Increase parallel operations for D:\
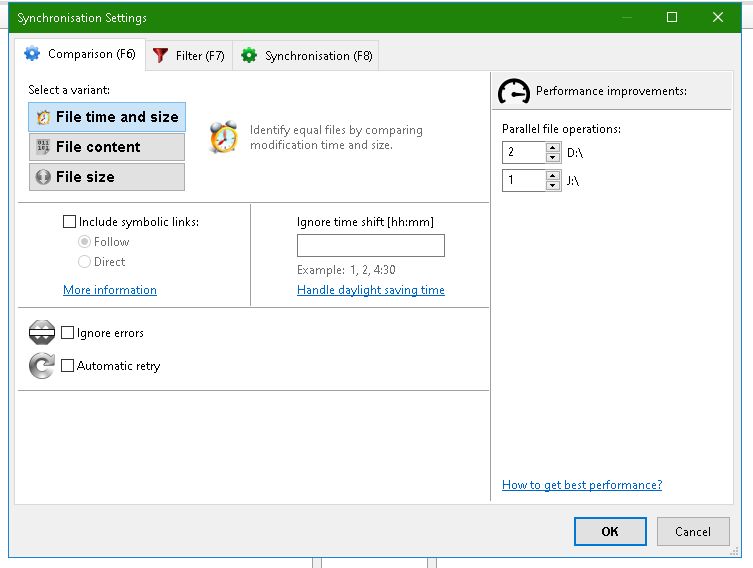 (x=553, y=148)
